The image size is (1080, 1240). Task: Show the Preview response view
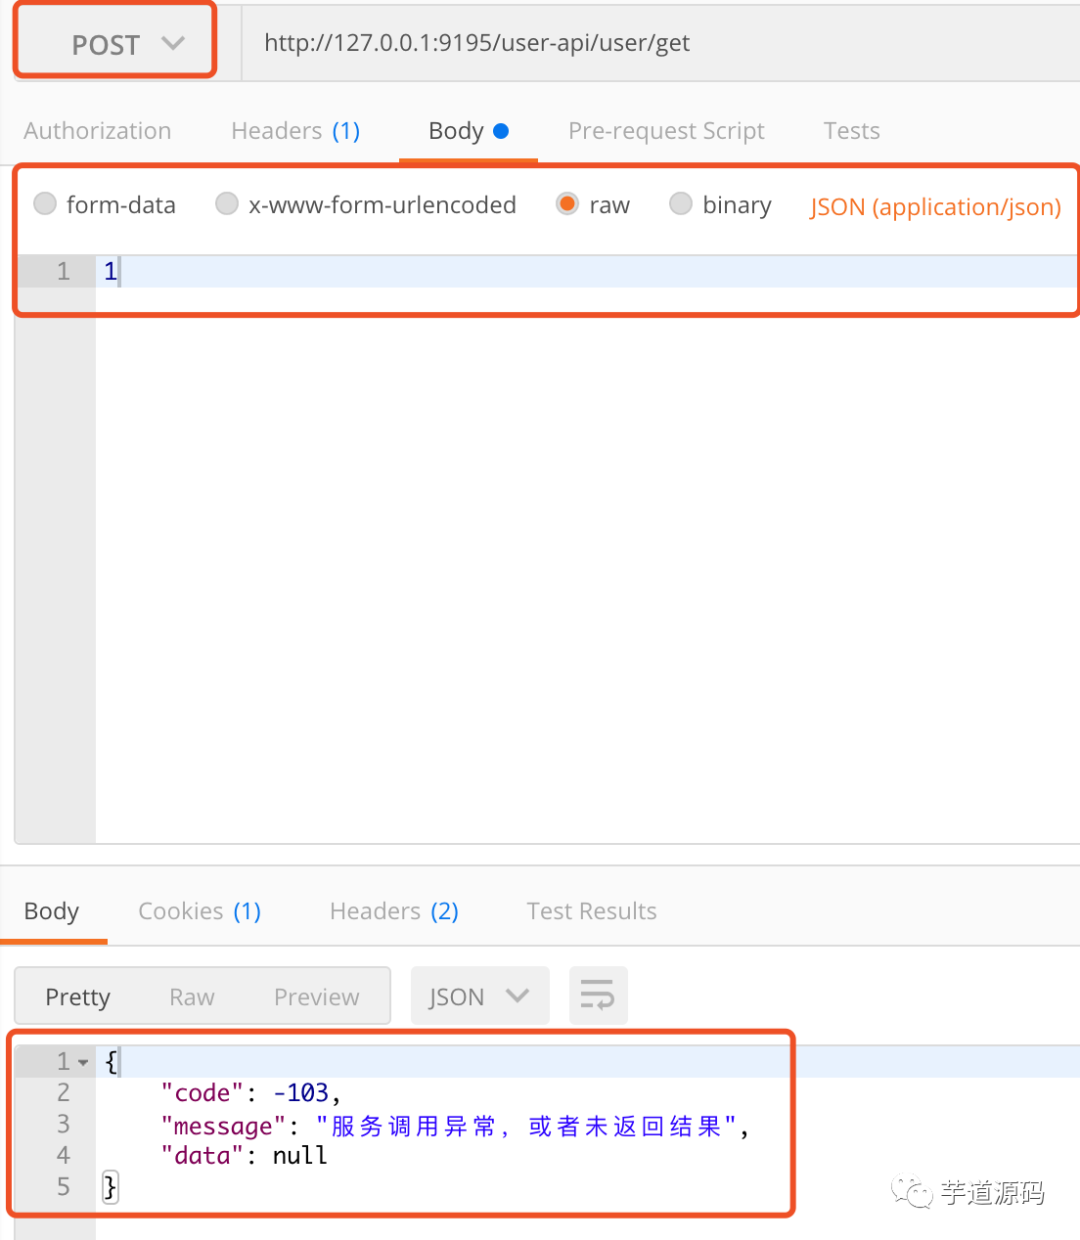316,997
